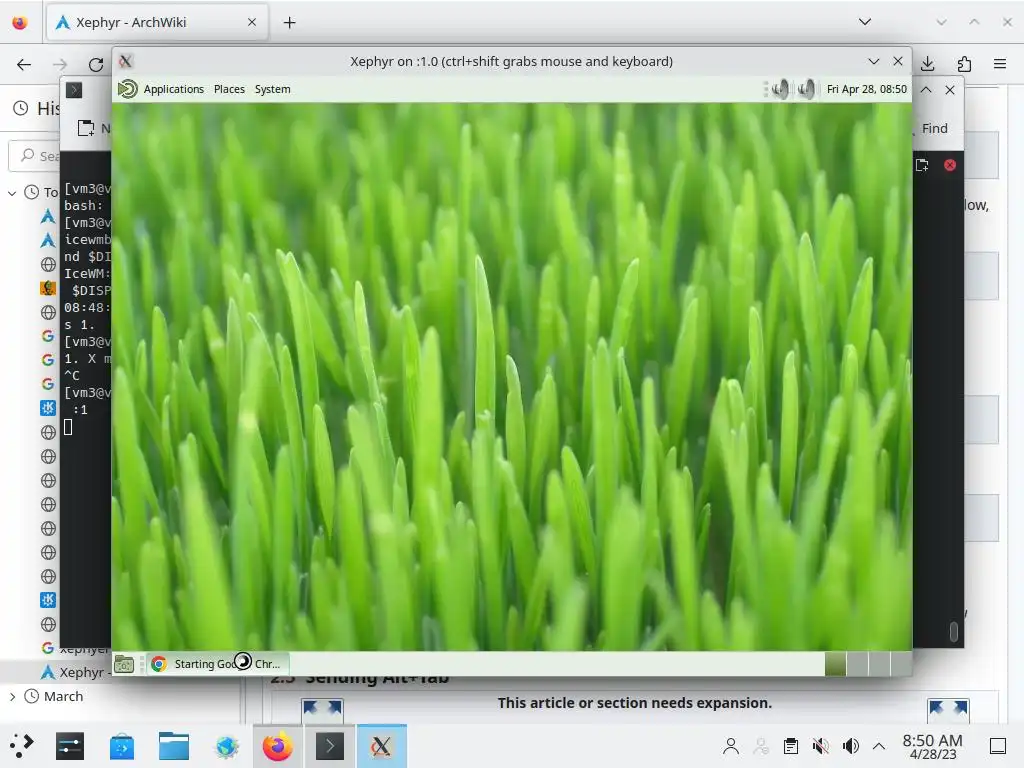Click the show desktop icon in MATE bottom panel

(x=124, y=664)
